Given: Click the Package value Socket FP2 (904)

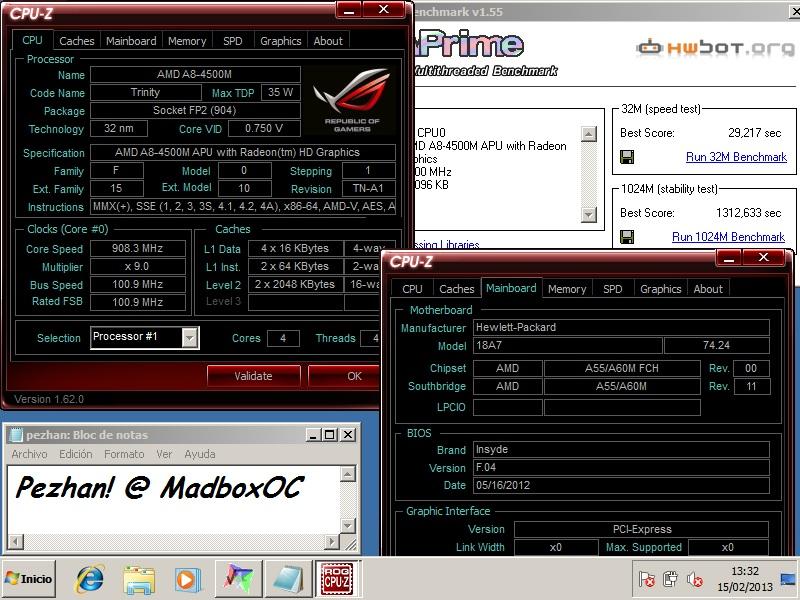Looking at the screenshot, I should [x=195, y=111].
